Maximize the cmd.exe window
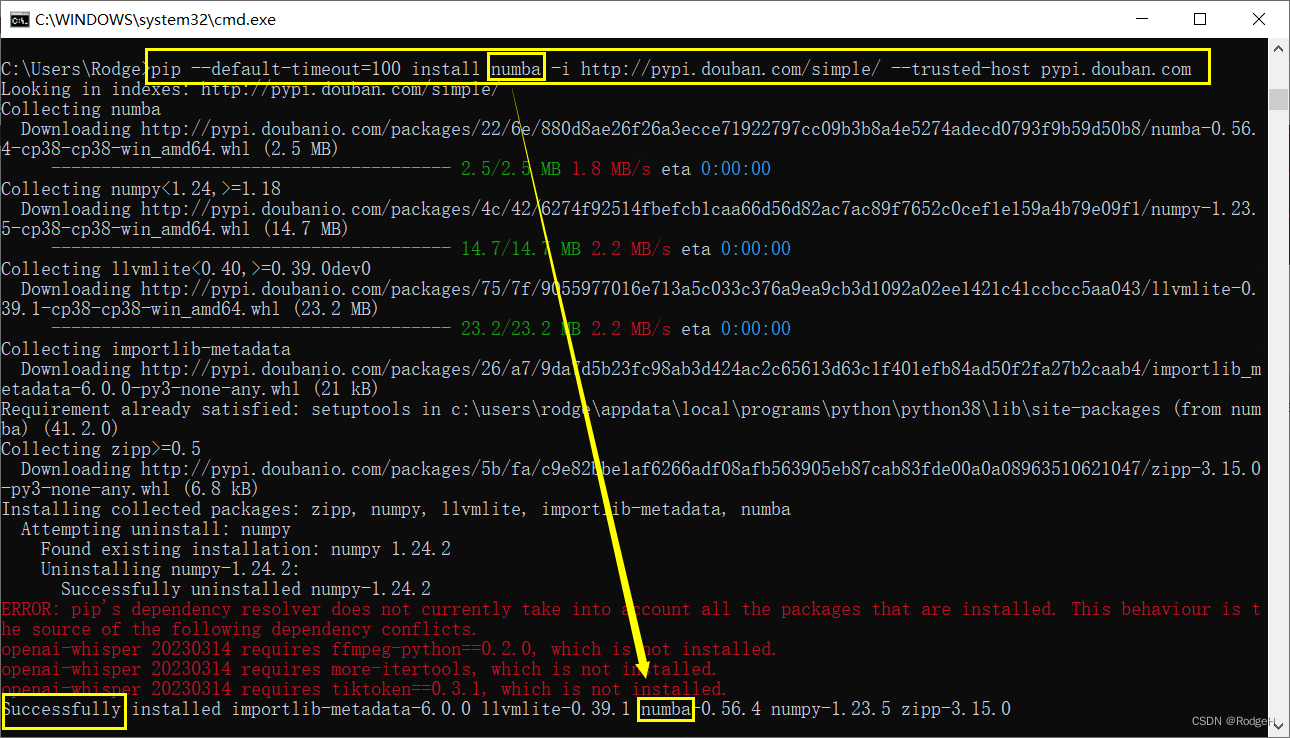This screenshot has width=1290, height=738. tap(1200, 19)
